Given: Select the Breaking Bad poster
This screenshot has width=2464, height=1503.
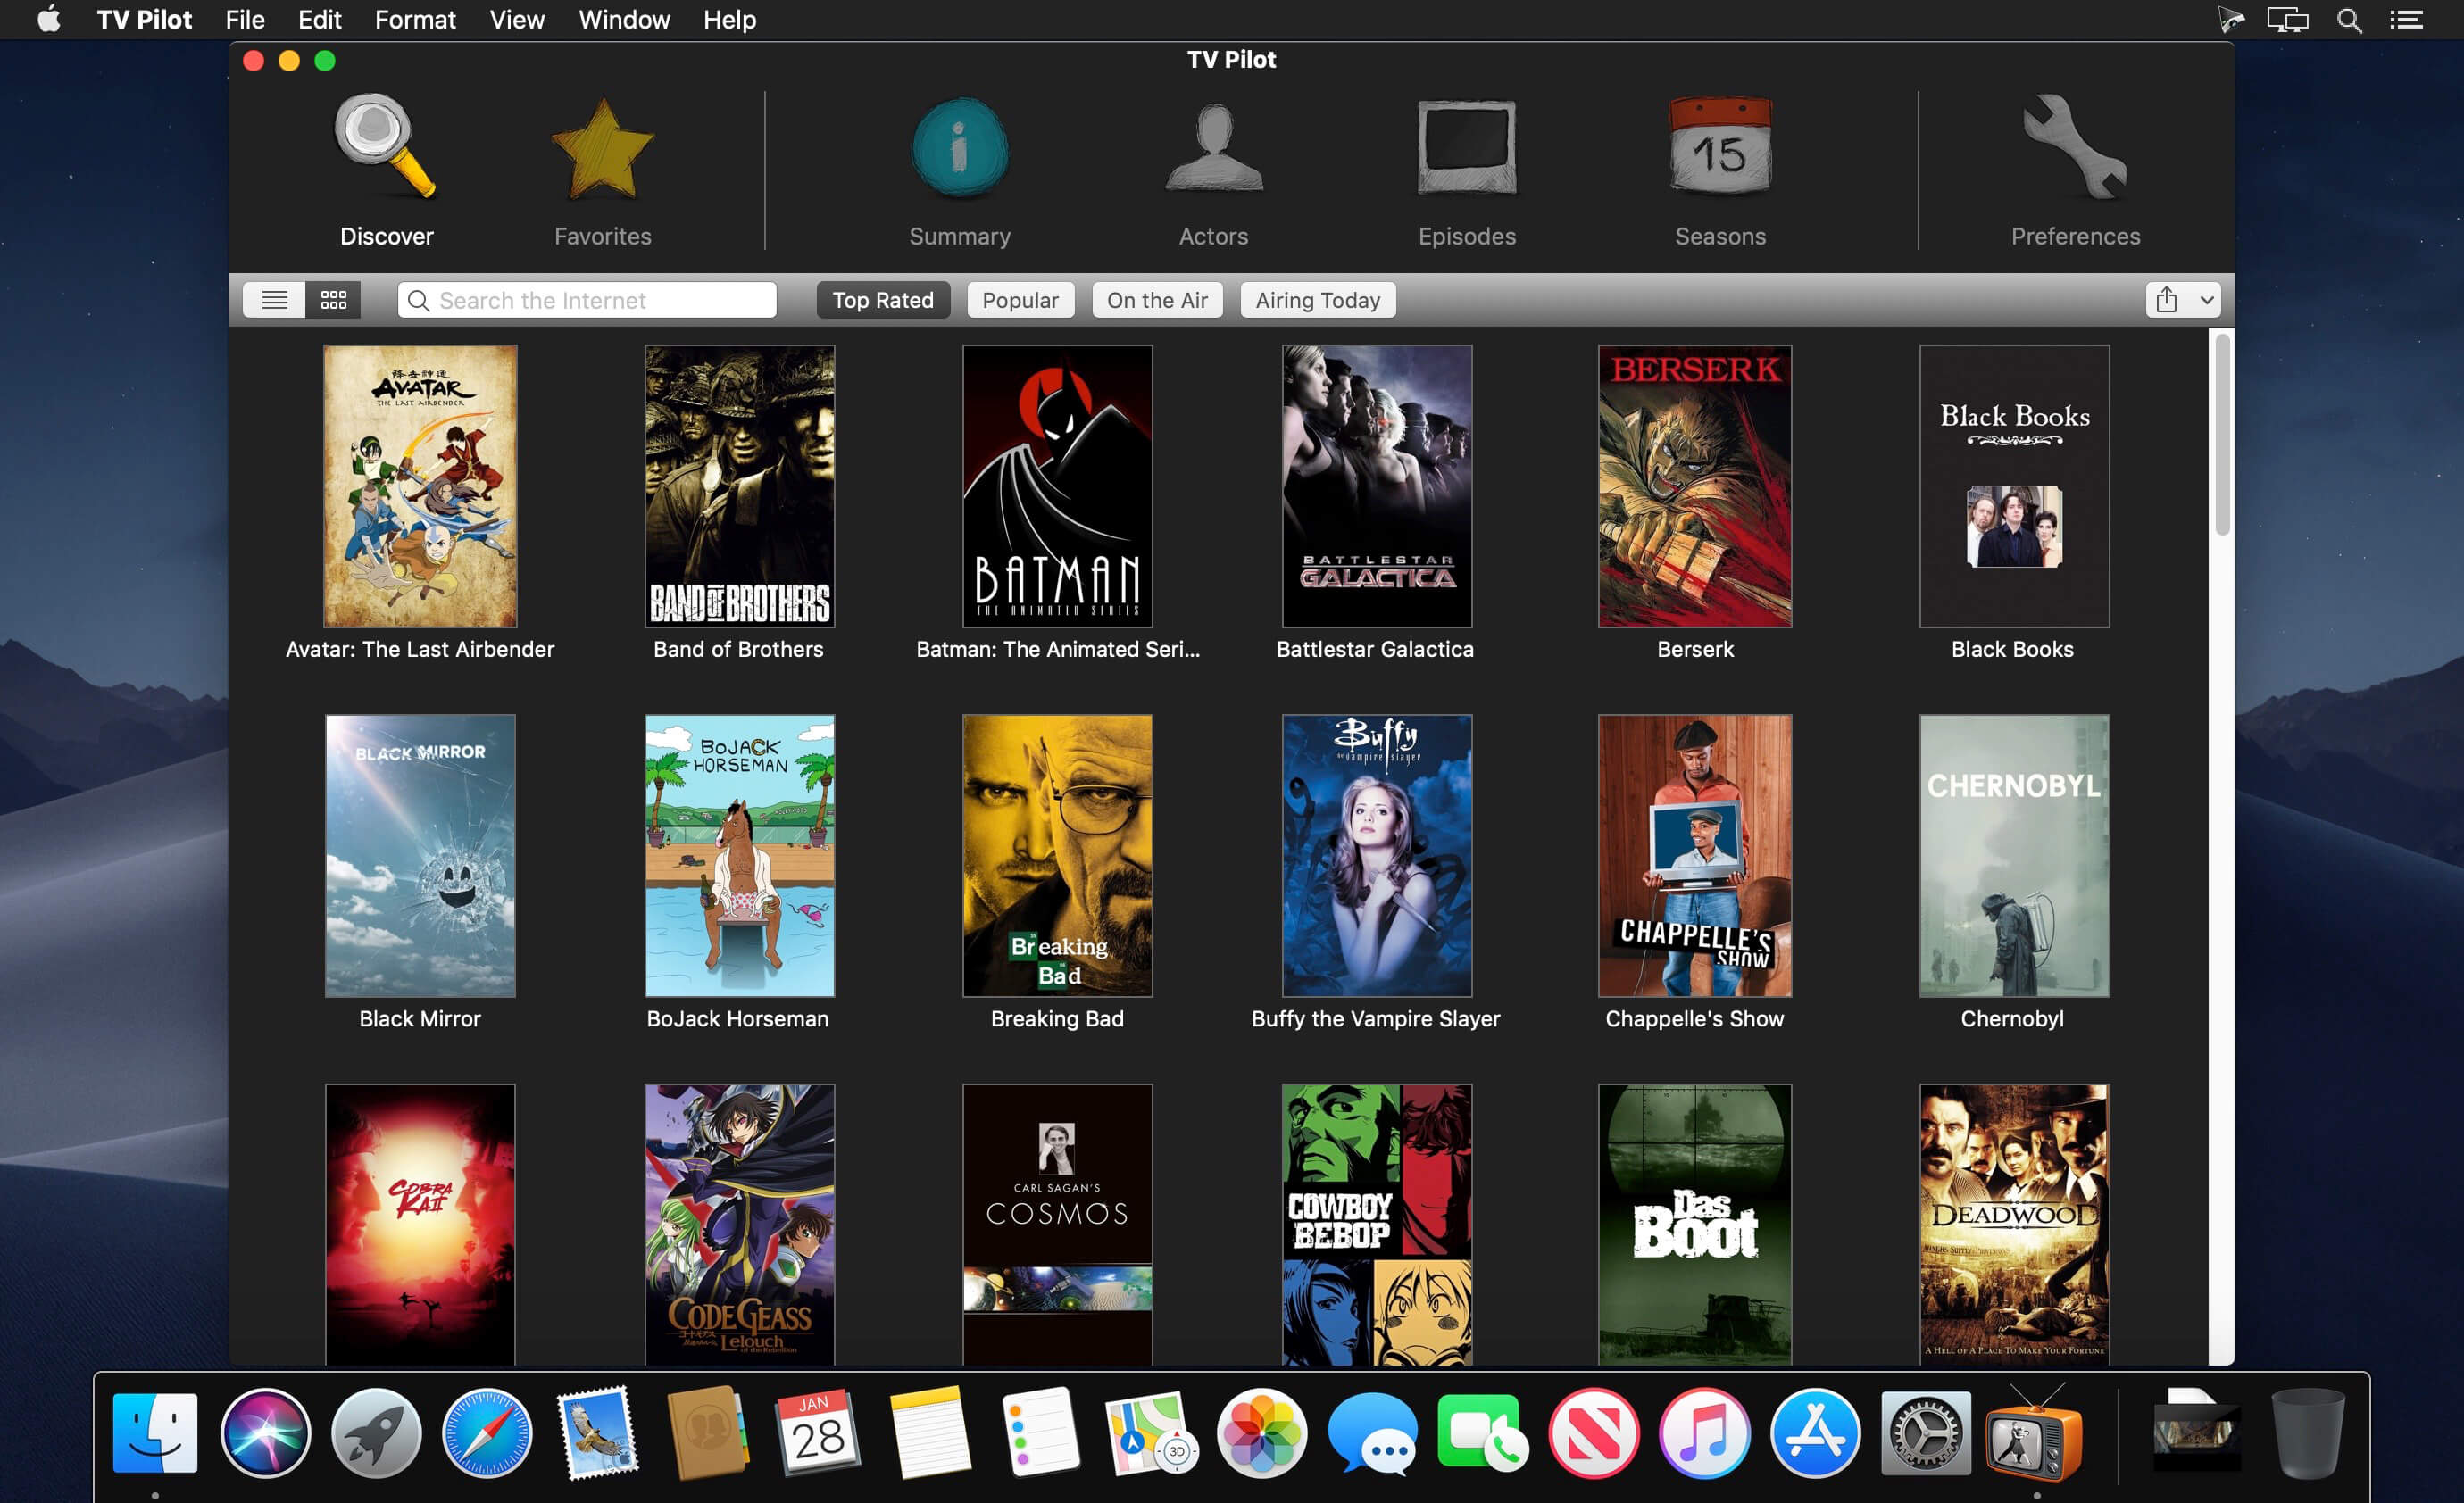Looking at the screenshot, I should pos(1057,855).
